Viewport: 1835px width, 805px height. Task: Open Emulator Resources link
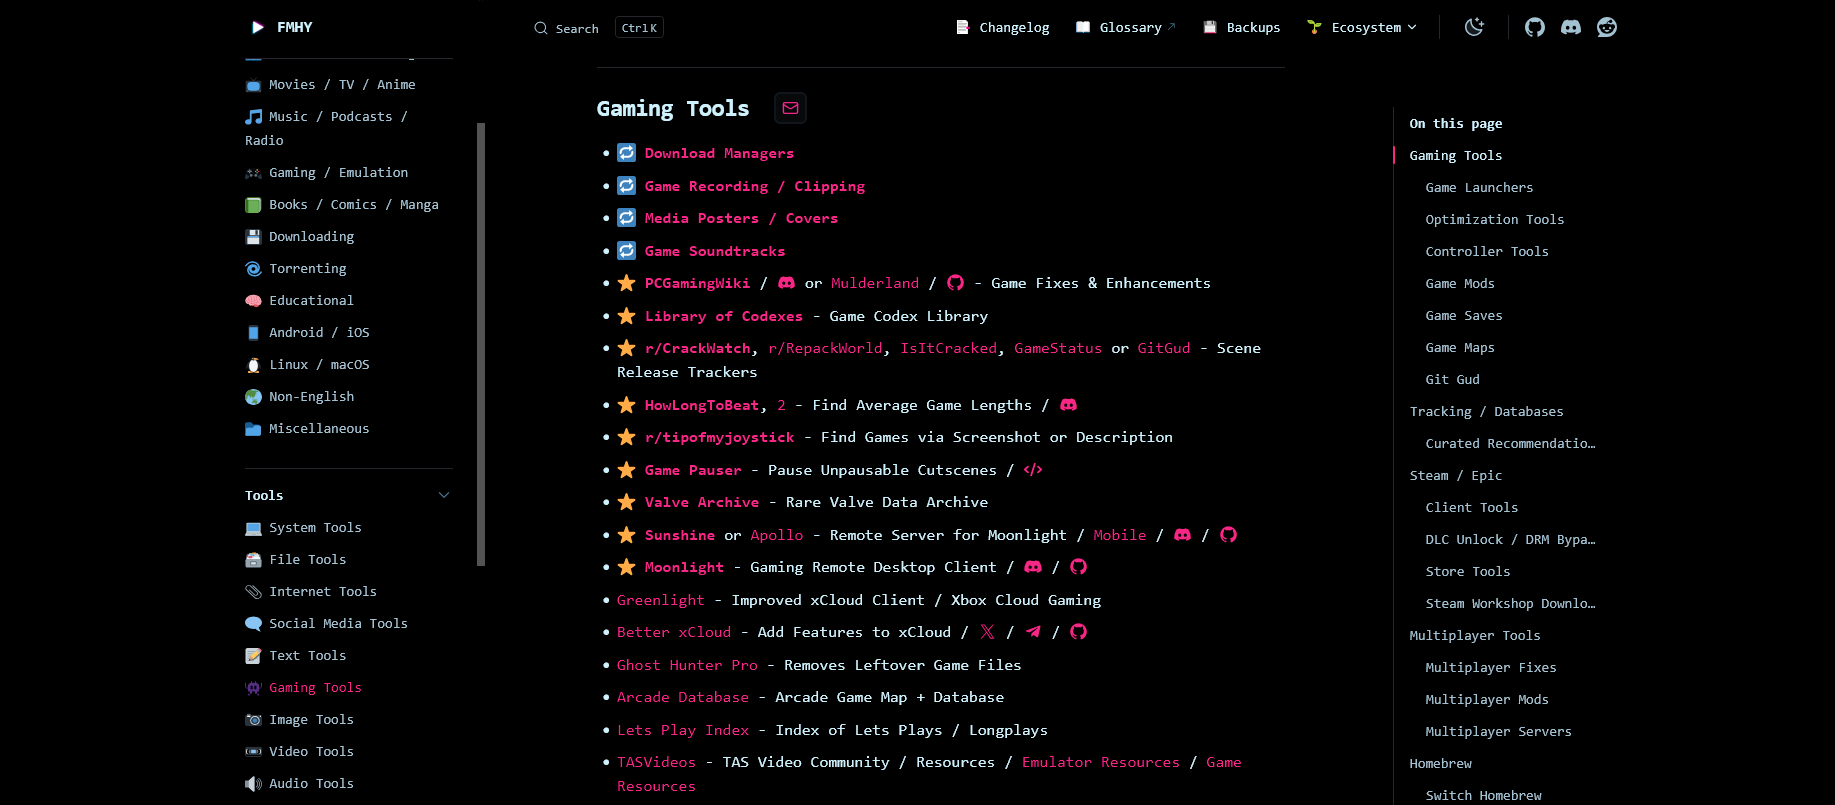1101,762
